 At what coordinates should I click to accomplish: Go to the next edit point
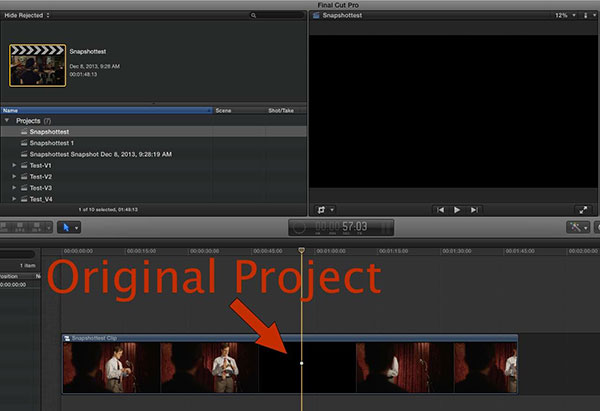point(474,210)
